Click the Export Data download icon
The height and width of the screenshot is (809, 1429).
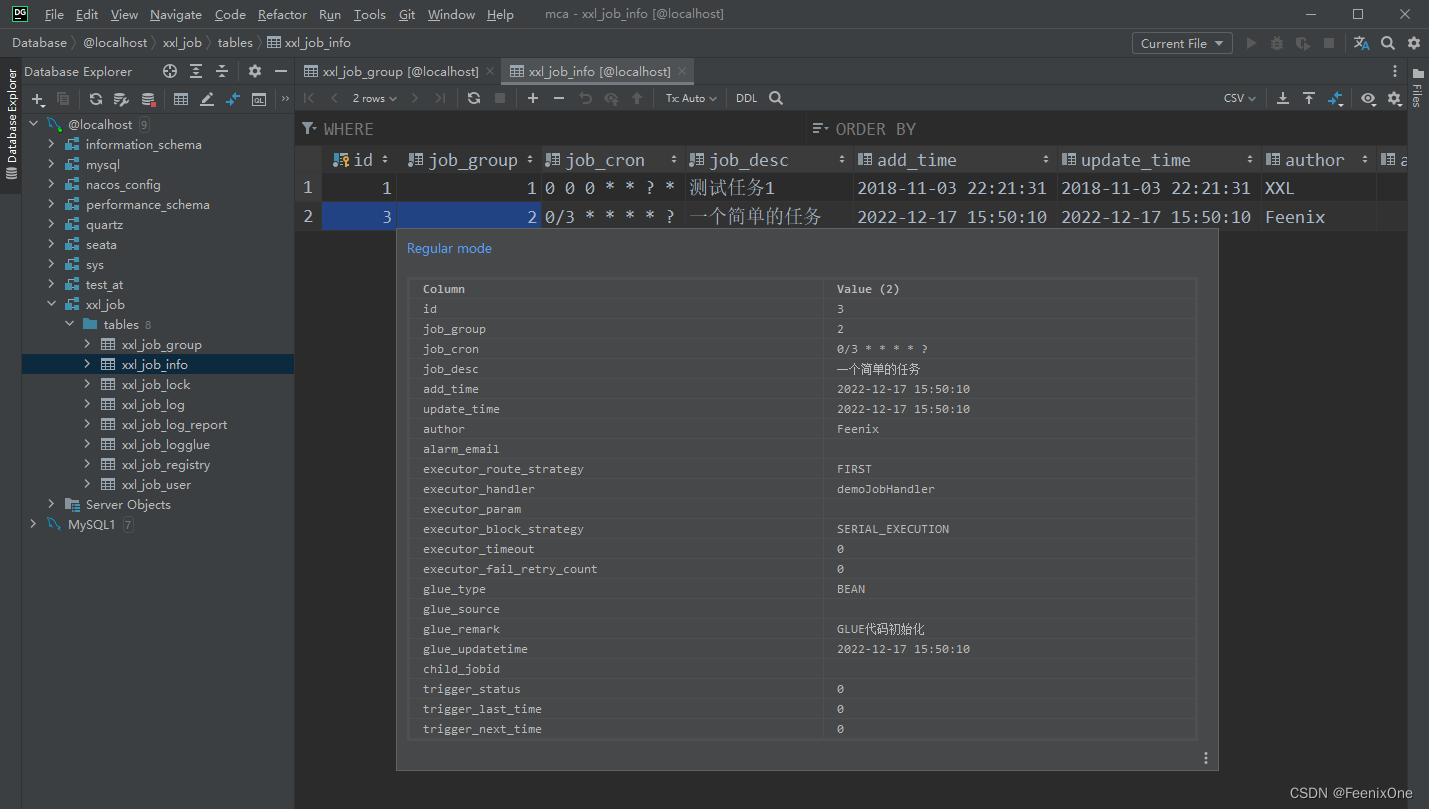click(1283, 98)
